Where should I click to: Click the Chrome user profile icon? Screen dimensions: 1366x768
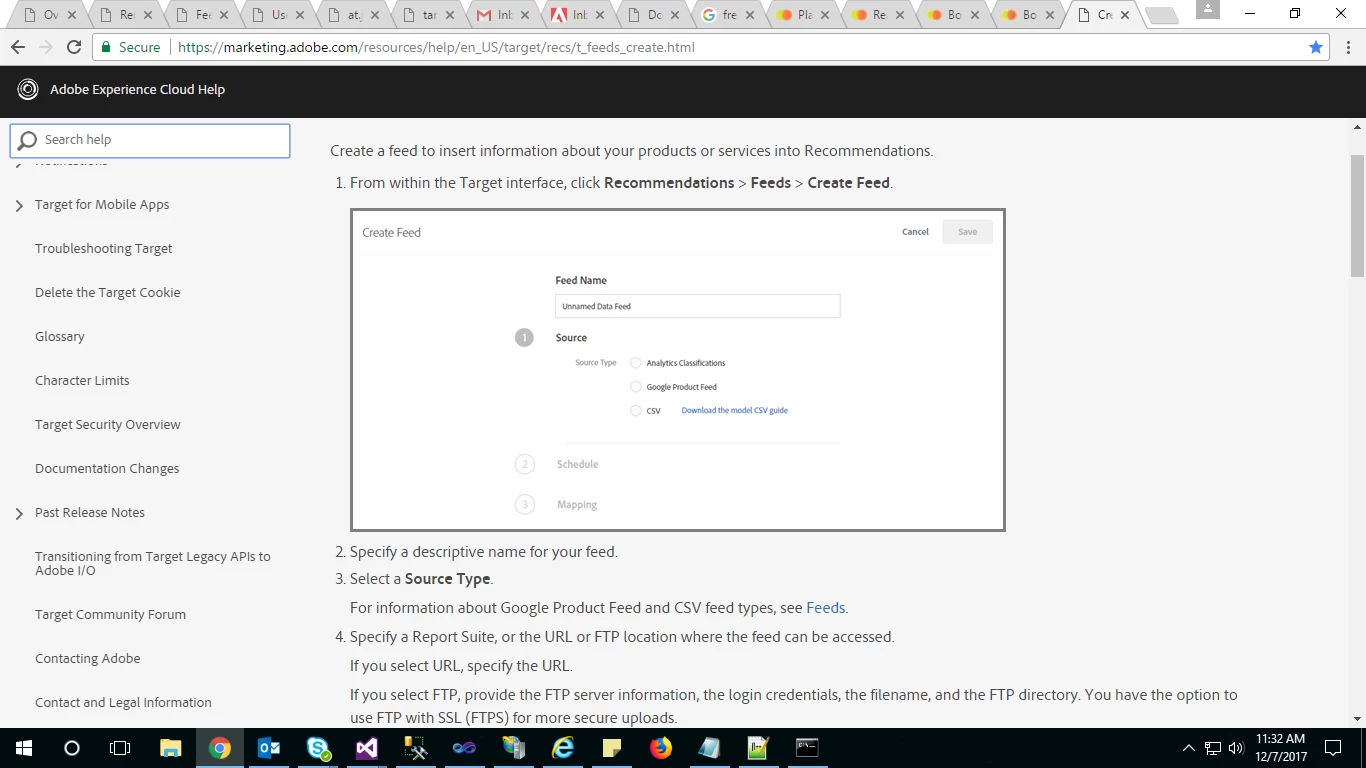tap(1208, 9)
